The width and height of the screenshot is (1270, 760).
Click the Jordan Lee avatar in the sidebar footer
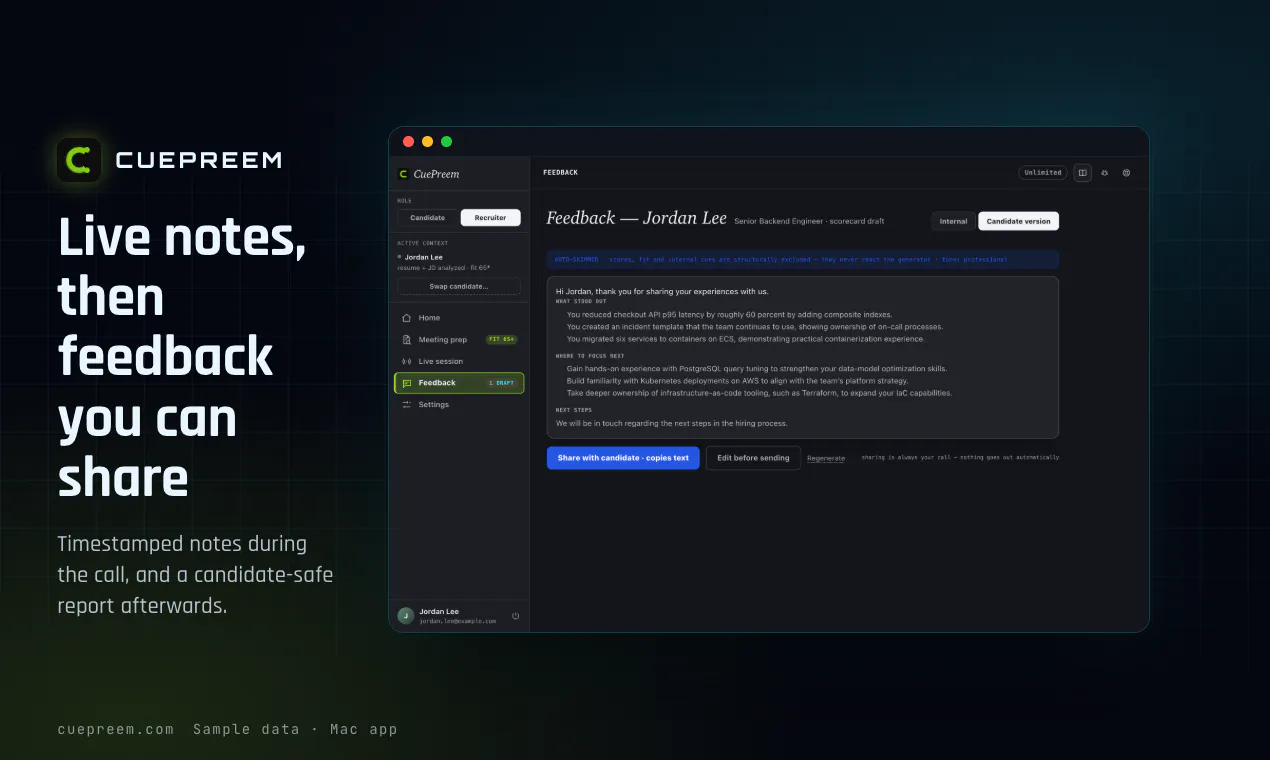coord(405,616)
